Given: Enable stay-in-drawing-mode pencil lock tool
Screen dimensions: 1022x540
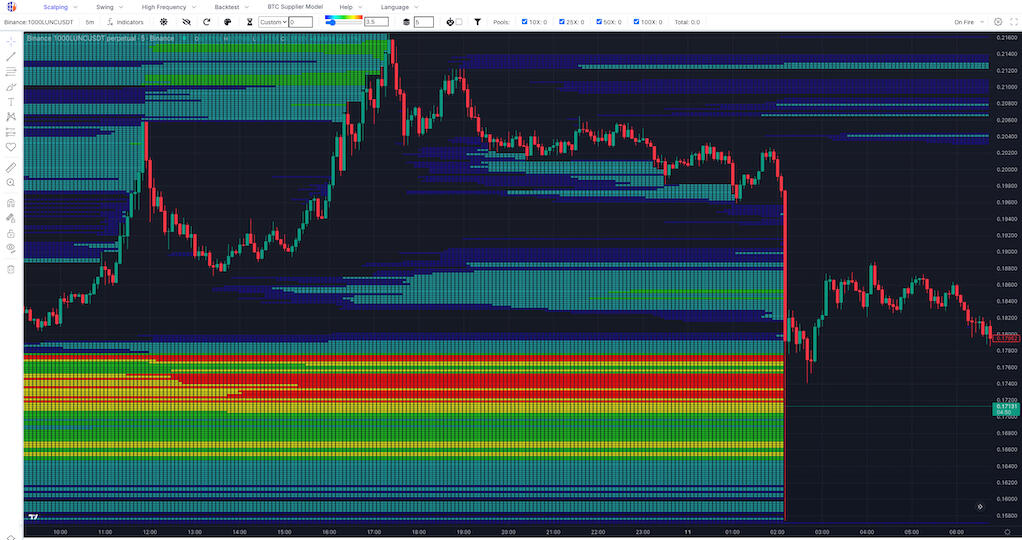Looking at the screenshot, I should tap(10, 218).
